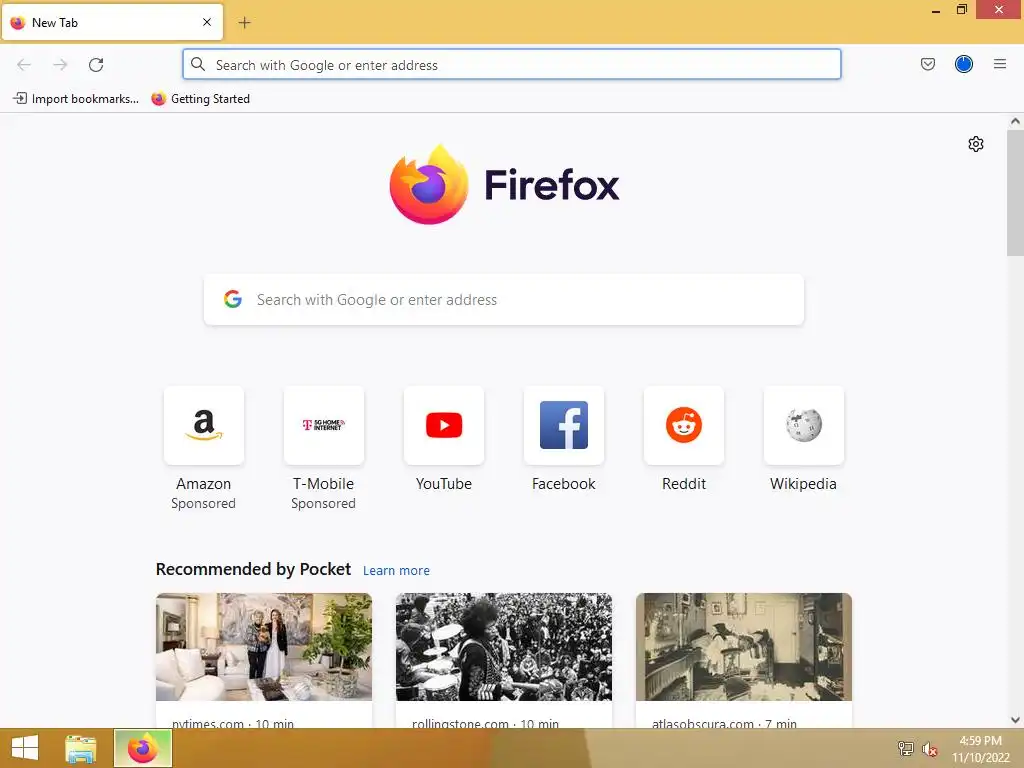The width and height of the screenshot is (1024, 768).
Task: Reload the current page
Action: click(96, 65)
